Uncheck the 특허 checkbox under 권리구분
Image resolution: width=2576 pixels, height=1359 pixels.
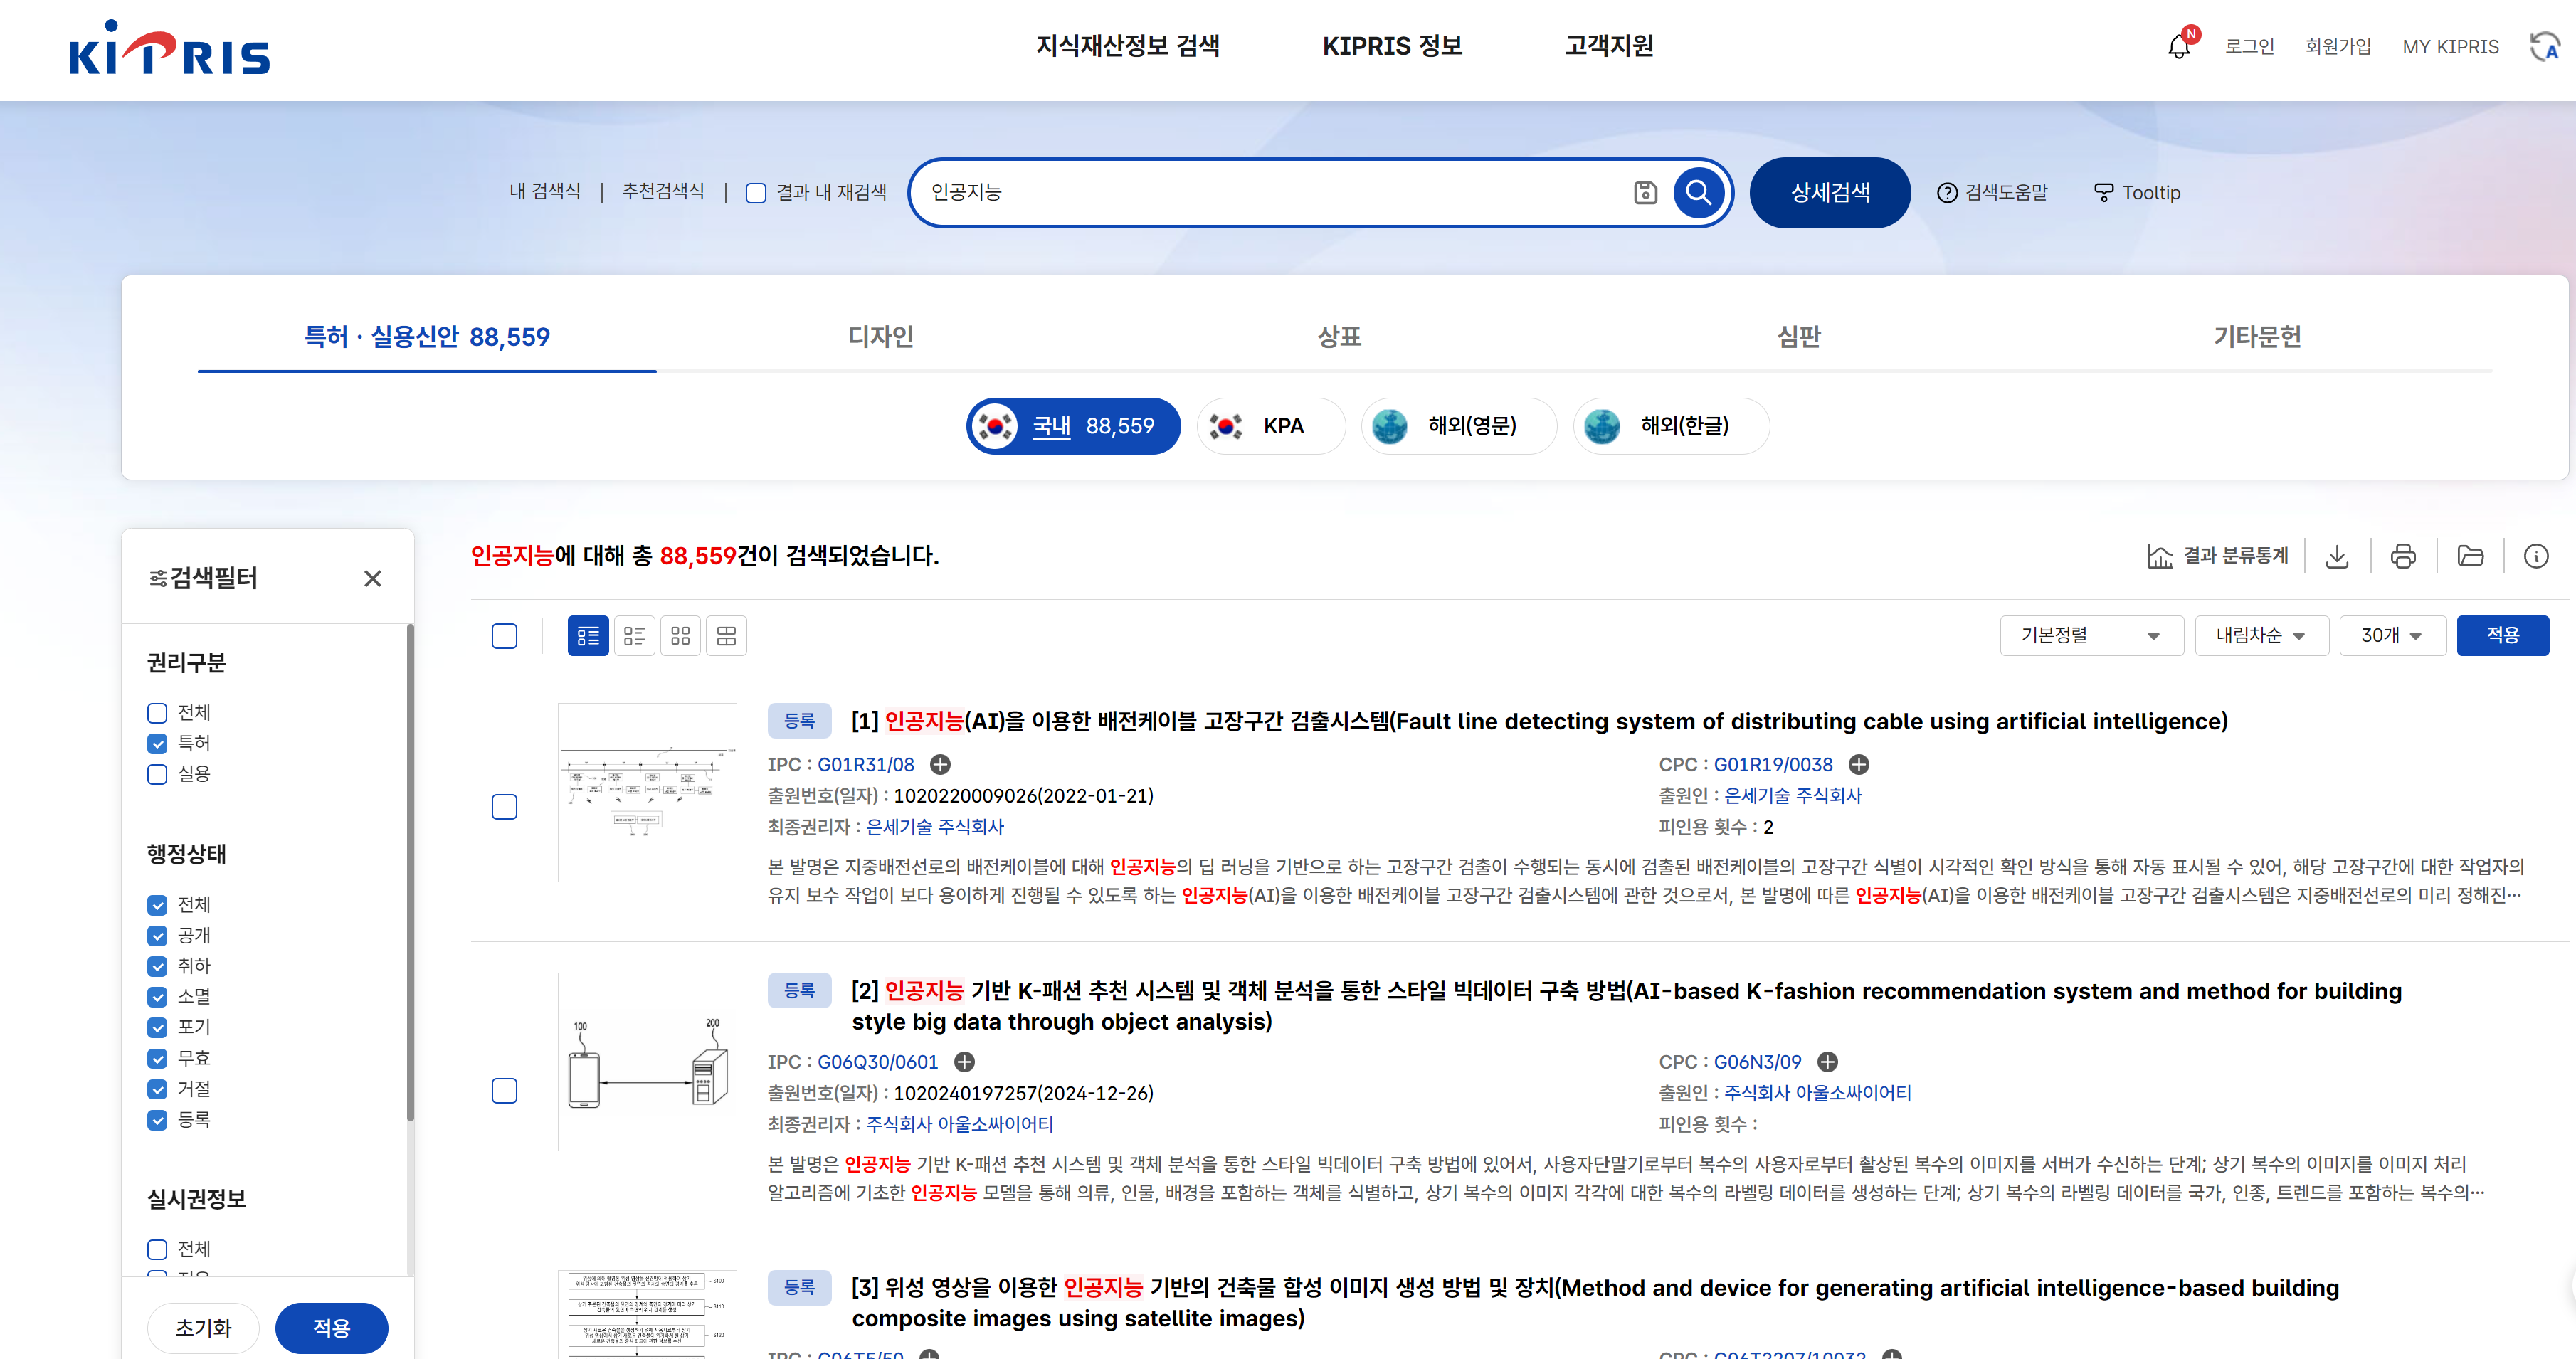(x=157, y=743)
